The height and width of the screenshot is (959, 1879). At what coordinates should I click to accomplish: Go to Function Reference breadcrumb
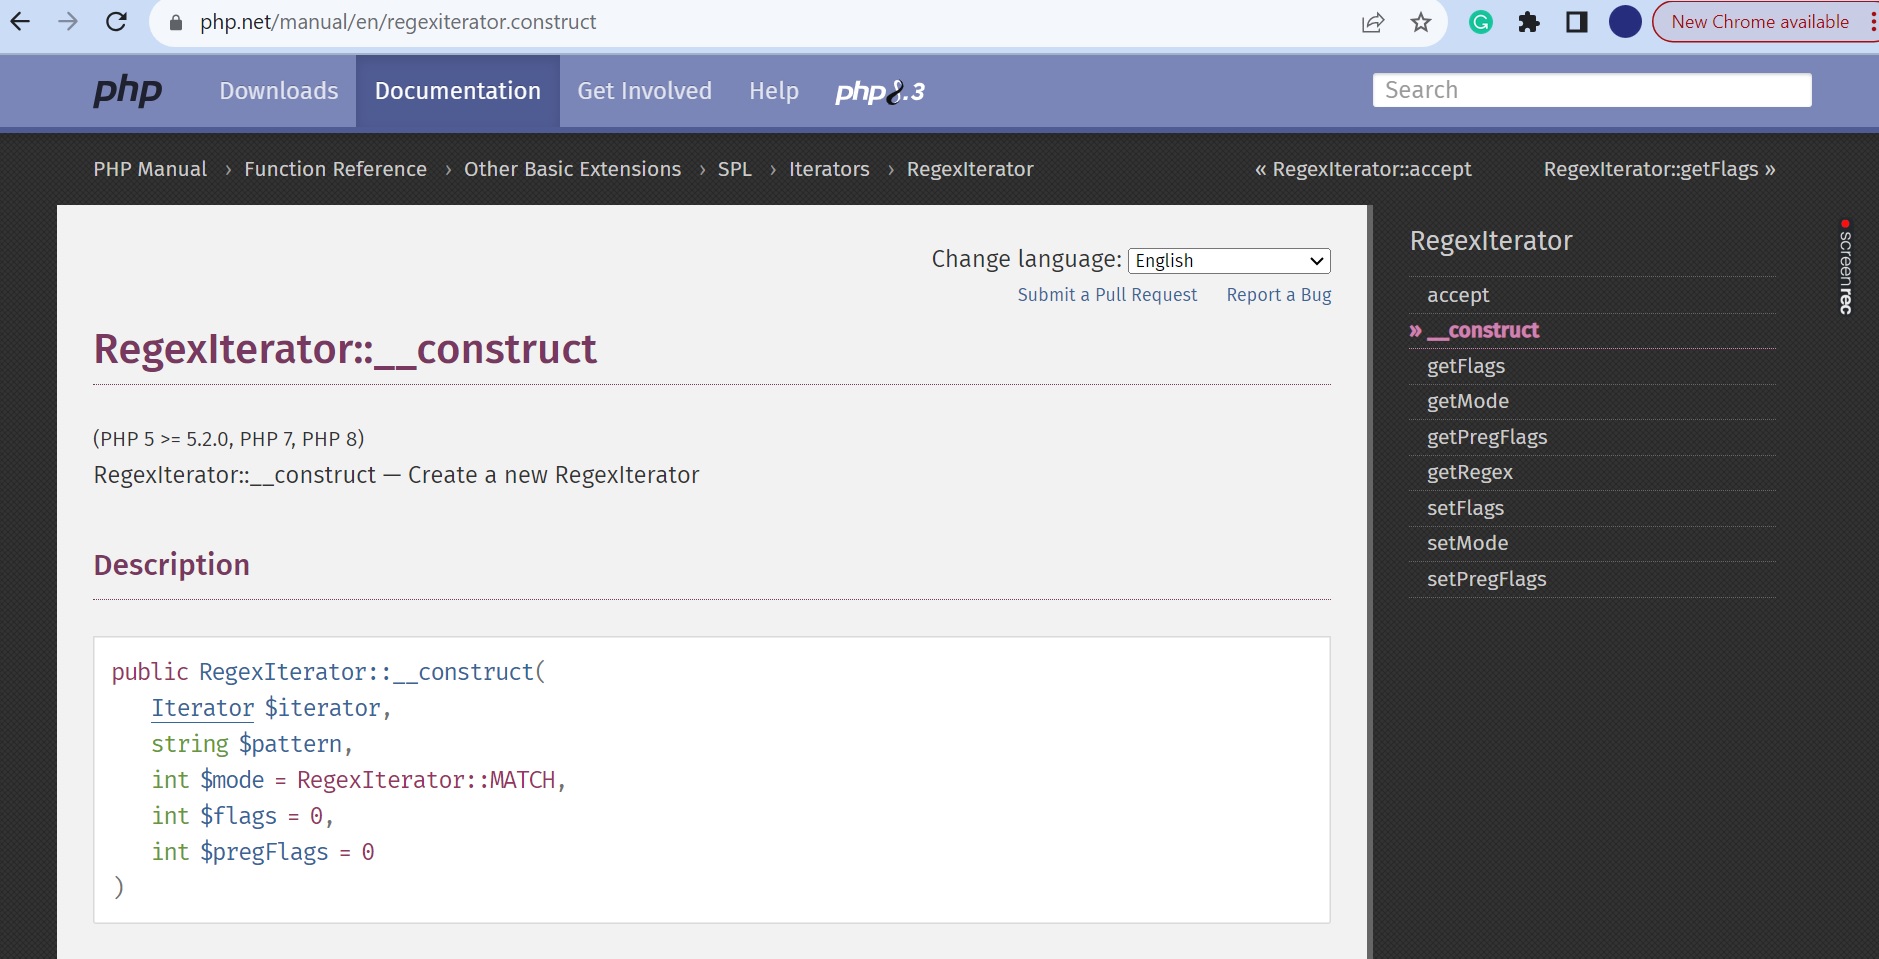point(335,169)
